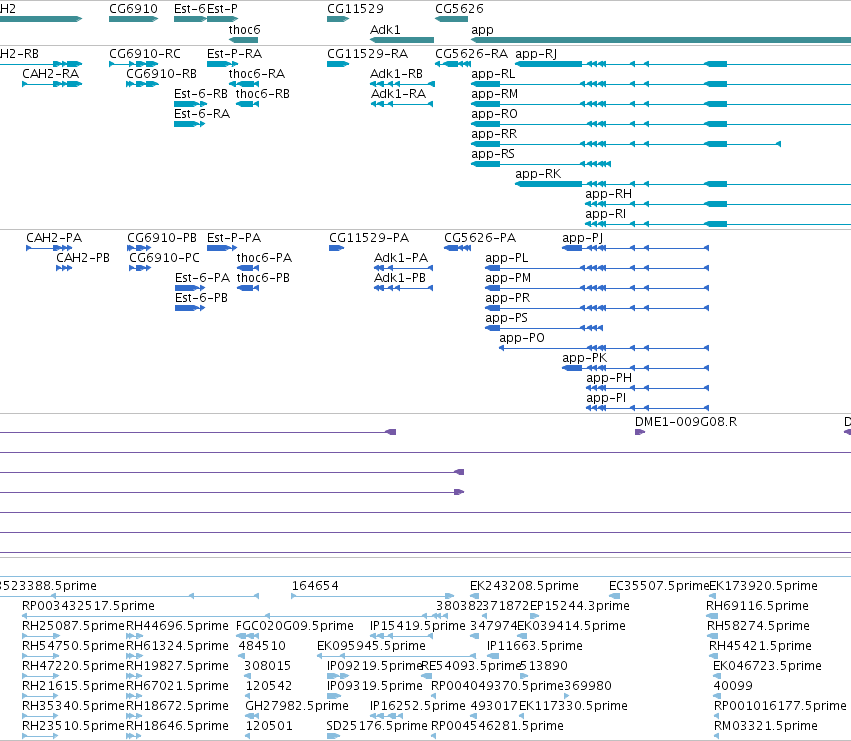Click the CG5626-RA transcript label

coord(472,54)
